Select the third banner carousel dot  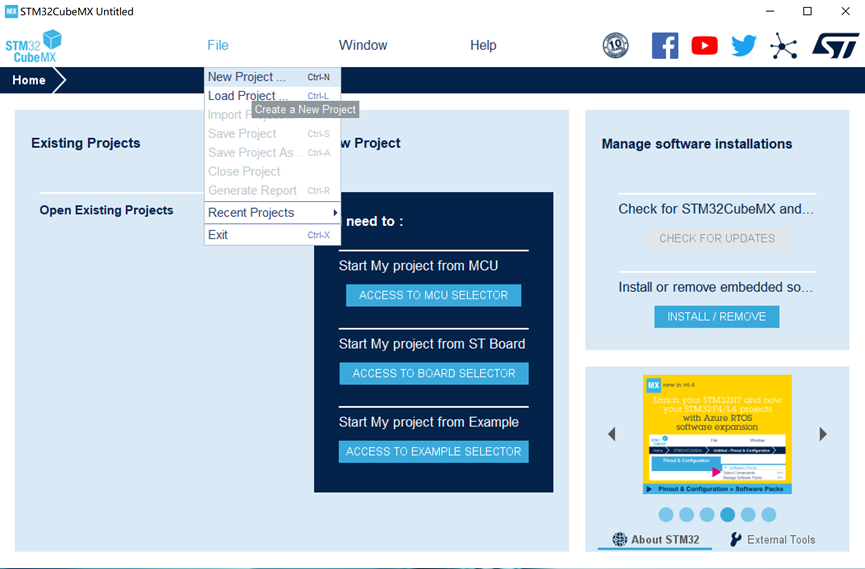[x=707, y=514]
